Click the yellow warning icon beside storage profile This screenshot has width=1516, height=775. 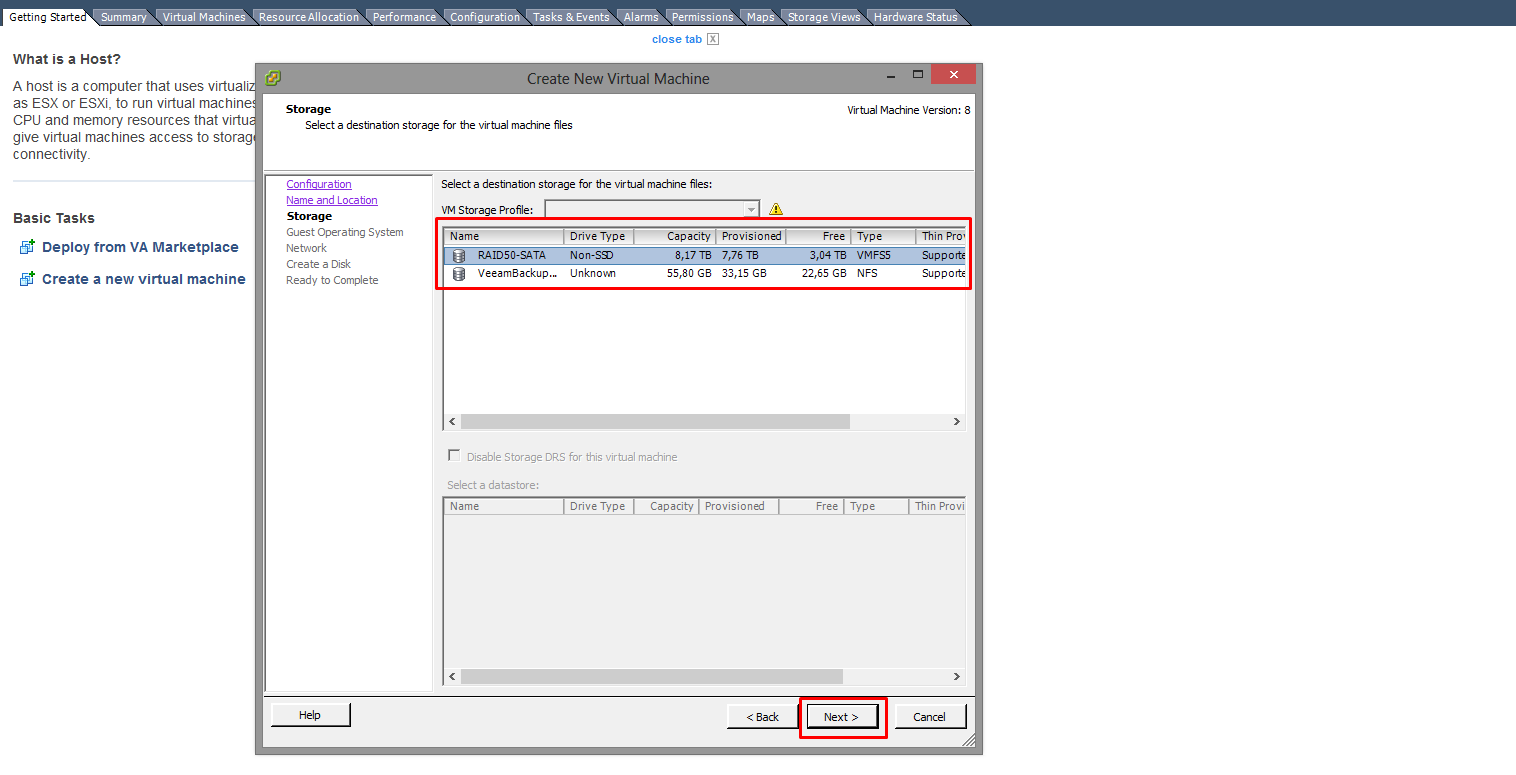(776, 210)
